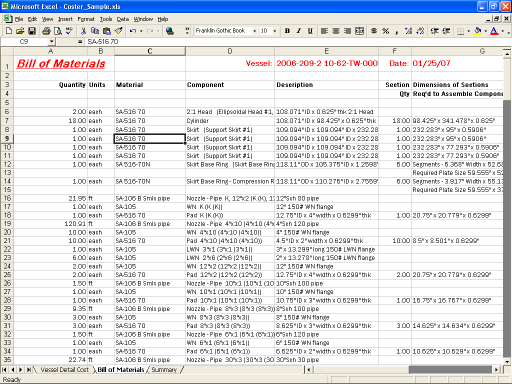This screenshot has width=512, height=384.
Task: Apply borders with the Borders icon
Action: pos(460,31)
